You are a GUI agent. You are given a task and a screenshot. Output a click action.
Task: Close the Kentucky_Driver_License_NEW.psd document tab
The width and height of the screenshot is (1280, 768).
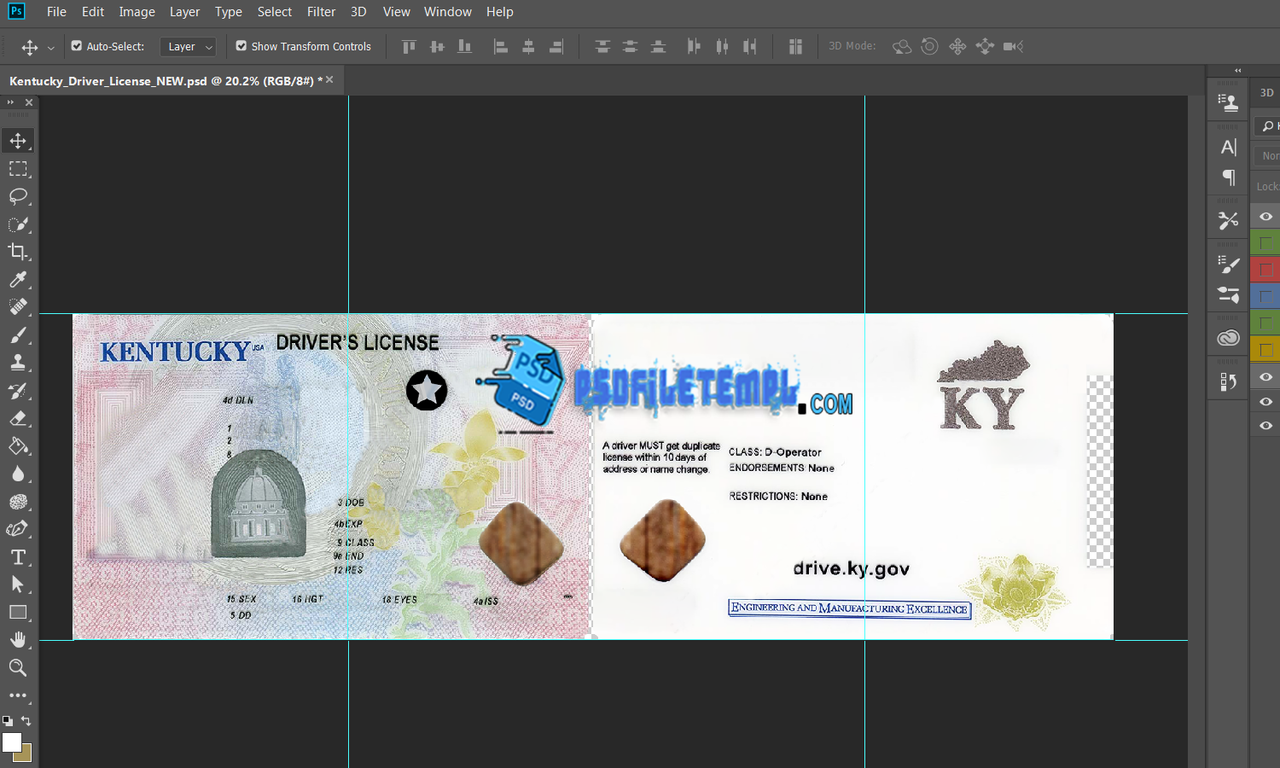[x=330, y=79]
